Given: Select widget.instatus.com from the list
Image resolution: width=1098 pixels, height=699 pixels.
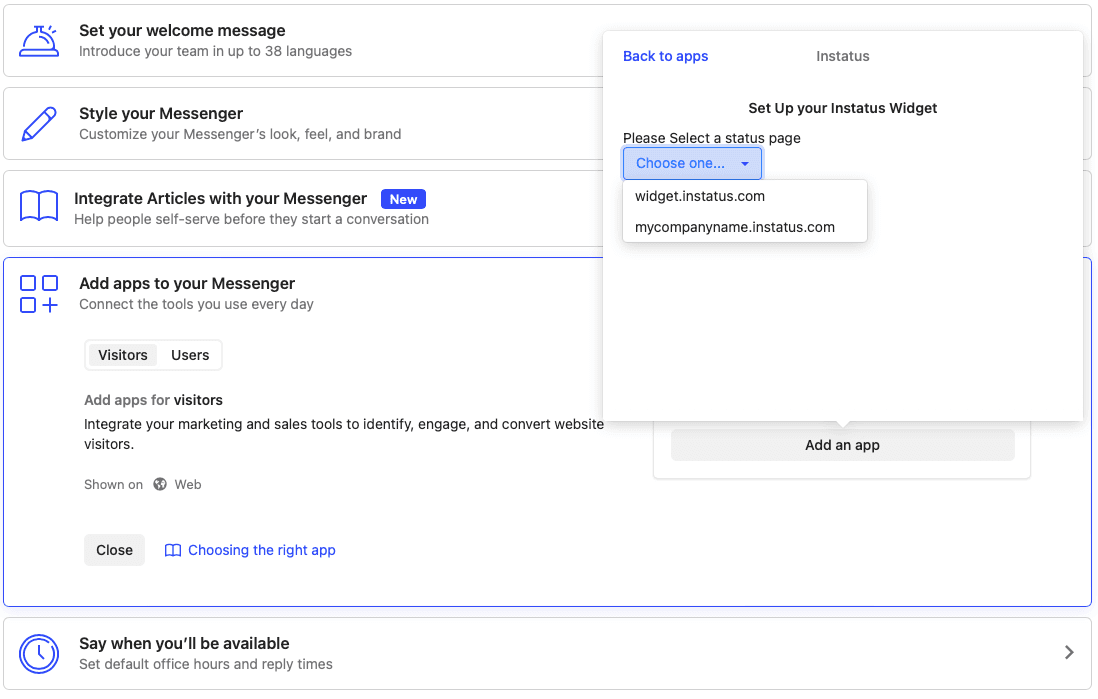Looking at the screenshot, I should click(700, 196).
